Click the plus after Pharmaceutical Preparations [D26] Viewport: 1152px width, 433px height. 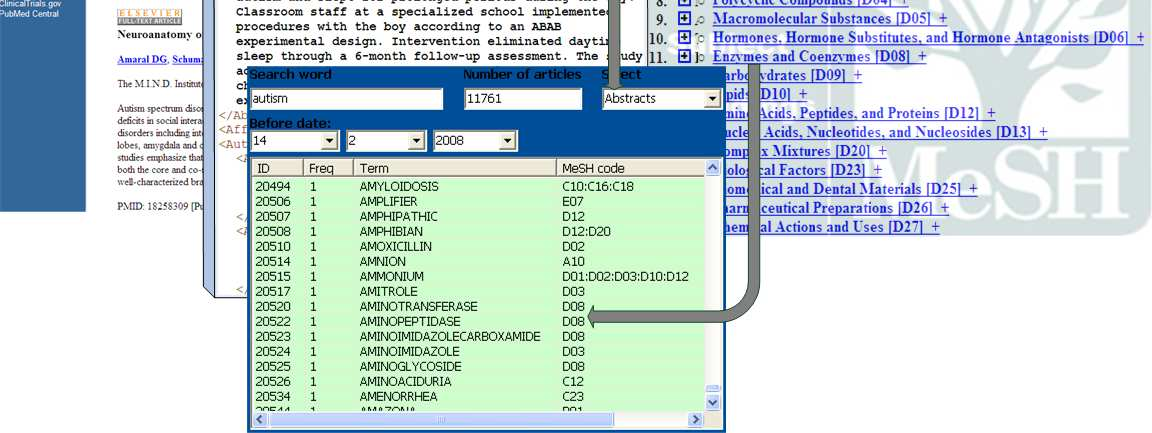[x=944, y=208]
